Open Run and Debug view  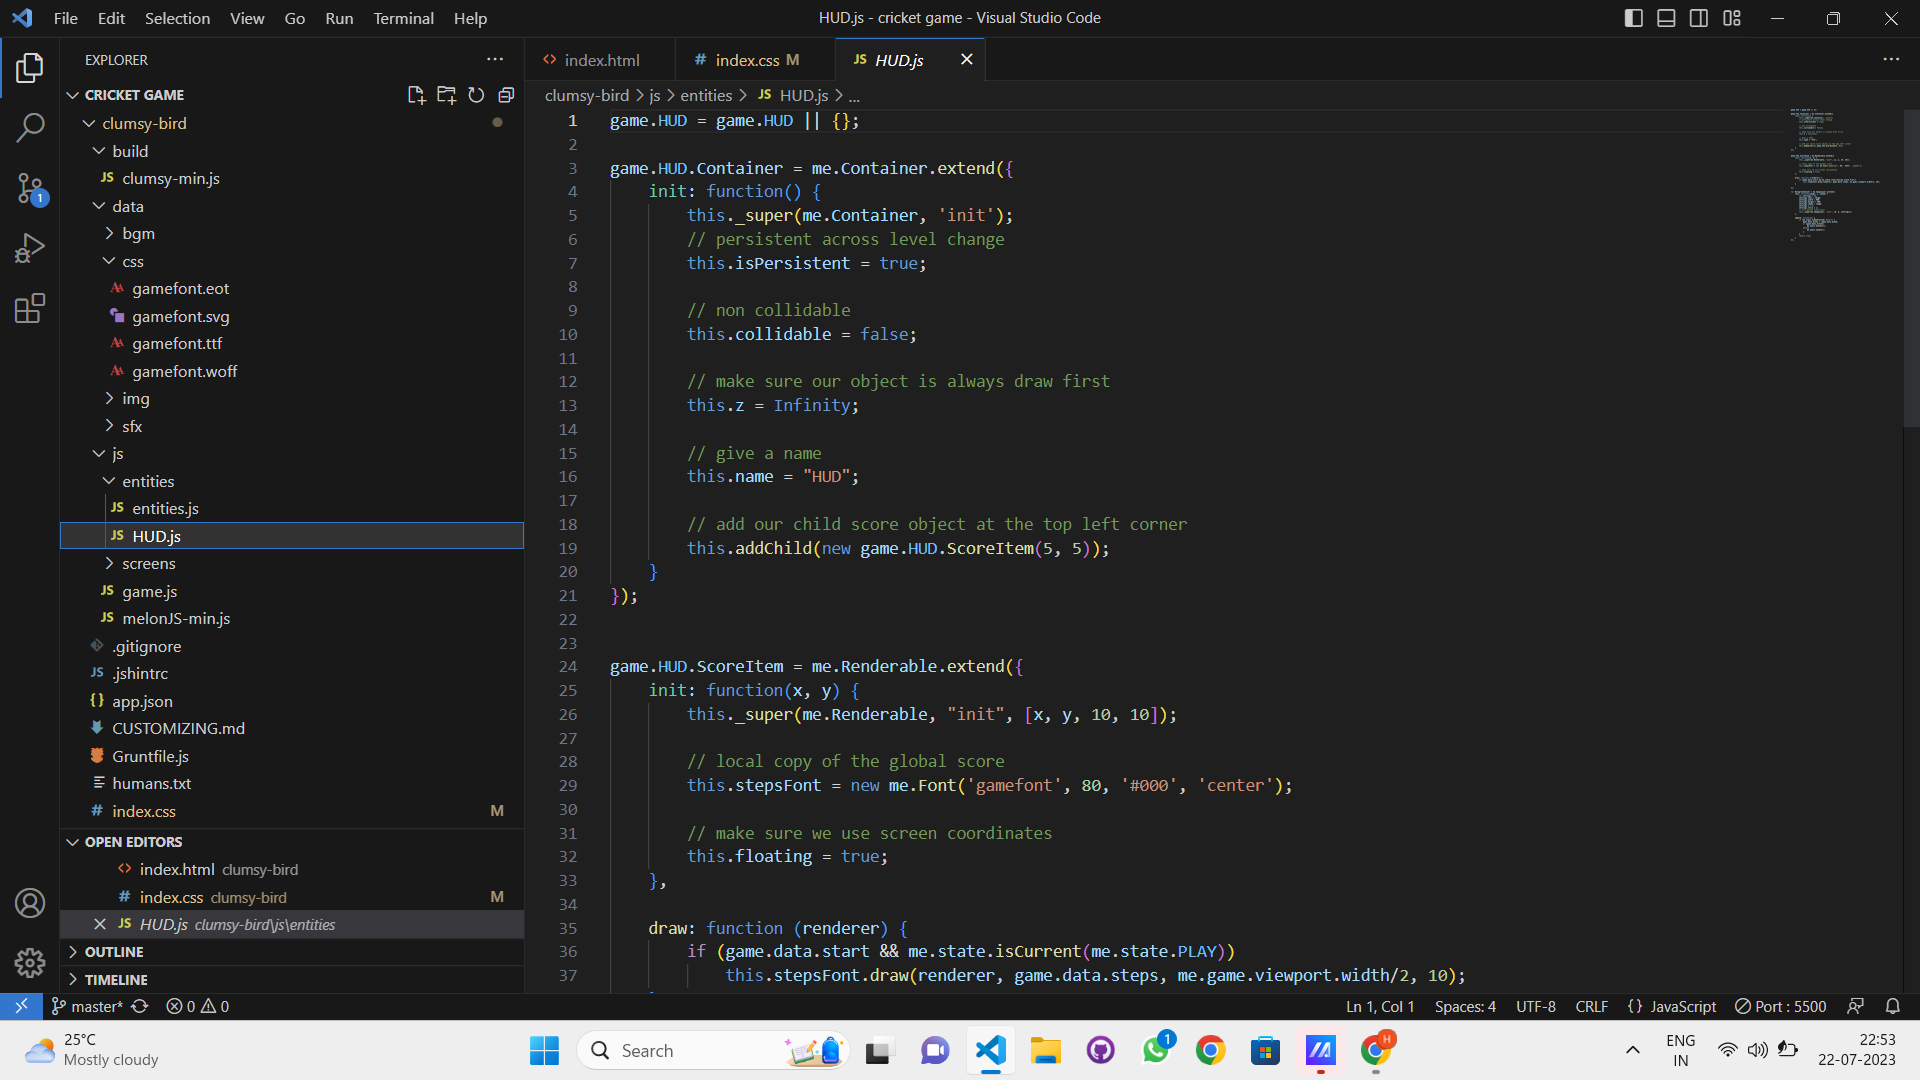coord(30,247)
